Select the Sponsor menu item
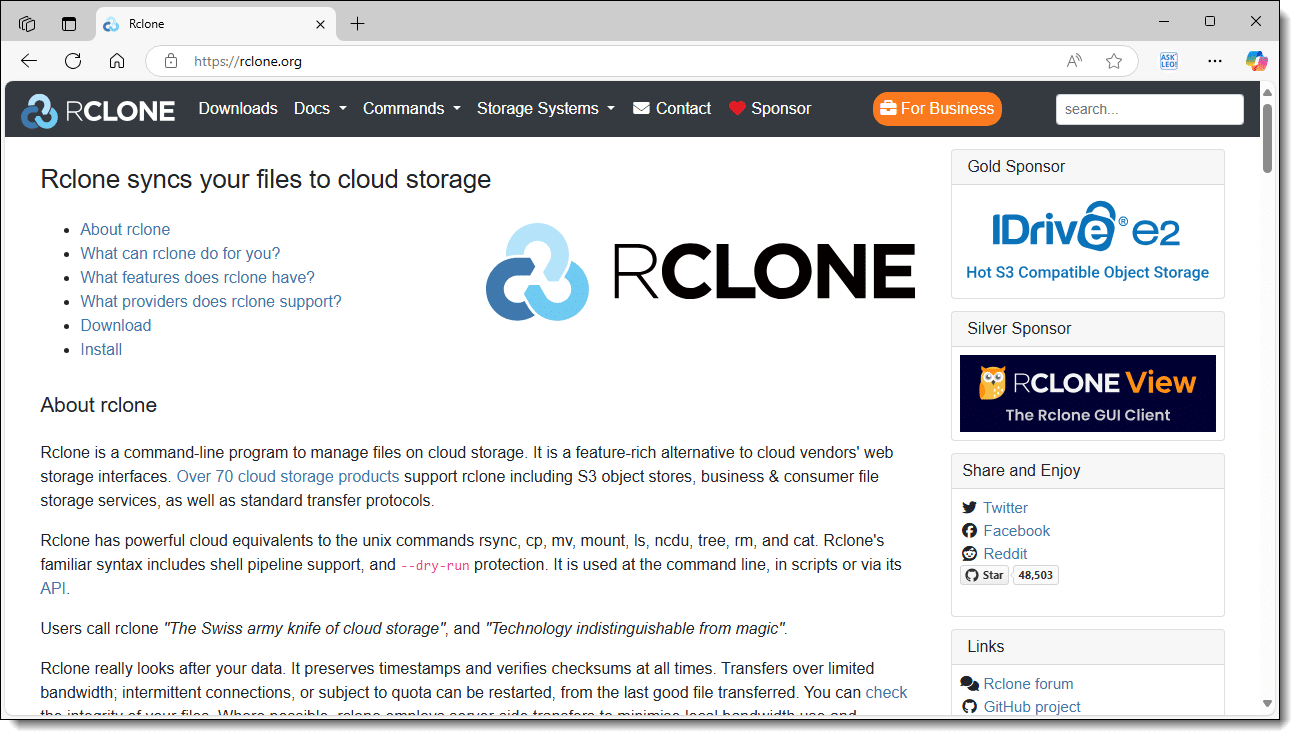This screenshot has width=1300, height=740. tap(770, 109)
